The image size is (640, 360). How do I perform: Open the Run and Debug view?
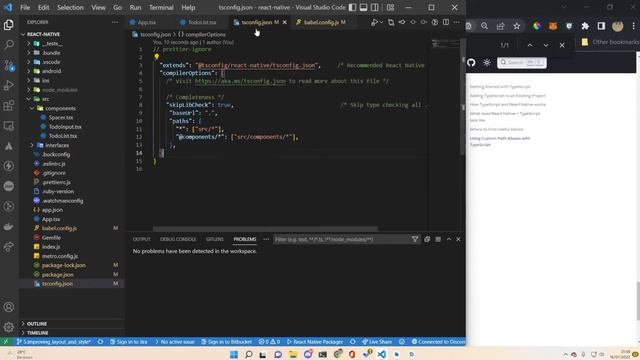(9, 85)
